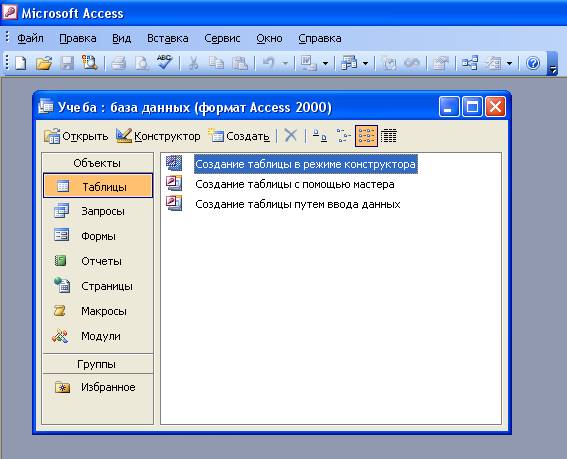Click the Open folder toolbar icon
The width and height of the screenshot is (567, 459).
tap(44, 64)
